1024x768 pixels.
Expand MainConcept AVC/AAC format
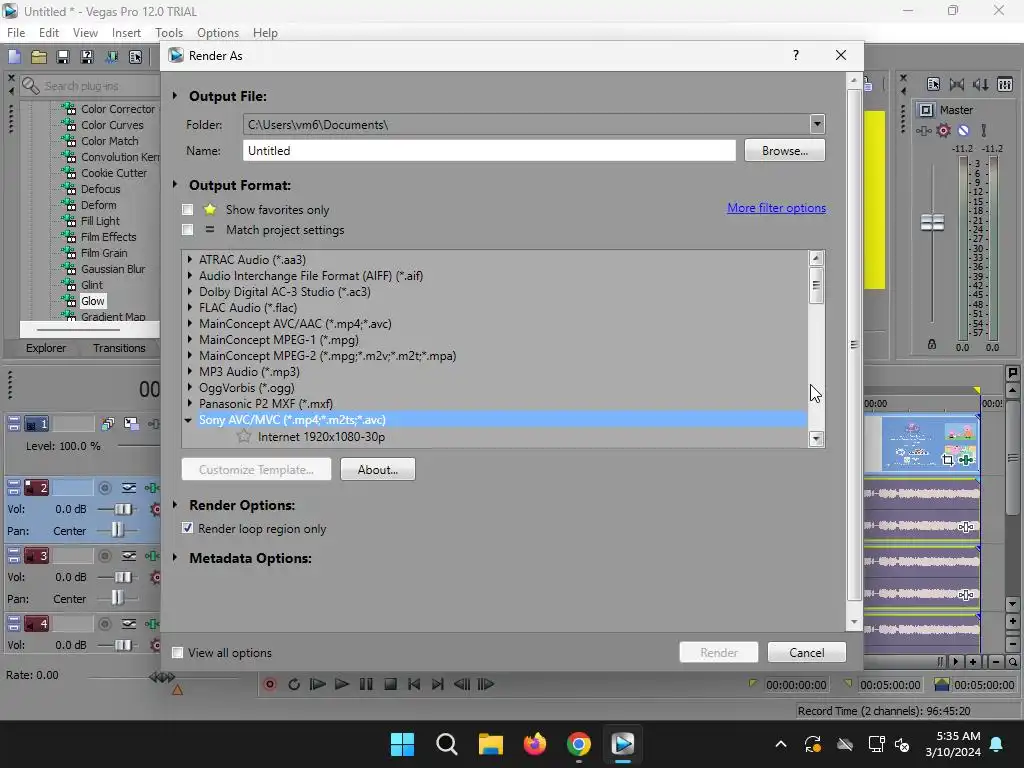coord(190,323)
